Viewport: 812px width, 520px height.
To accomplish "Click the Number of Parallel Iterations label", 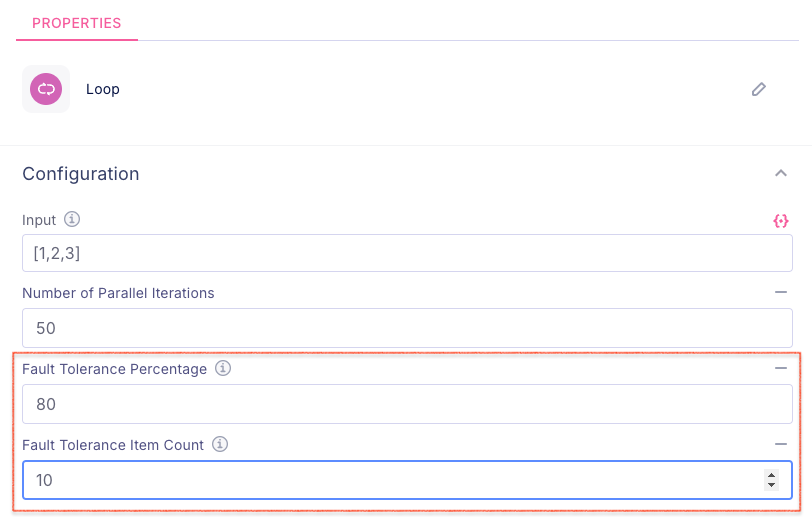I will (x=118, y=293).
